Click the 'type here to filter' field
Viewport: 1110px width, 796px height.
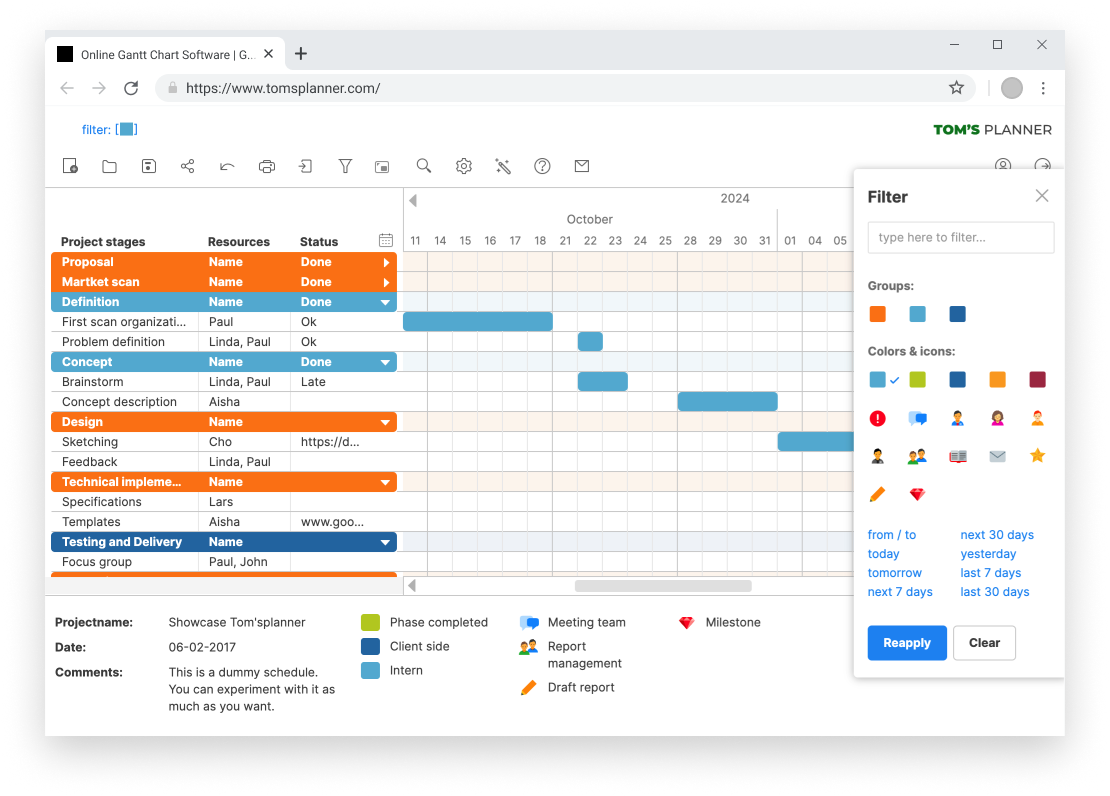[959, 237]
